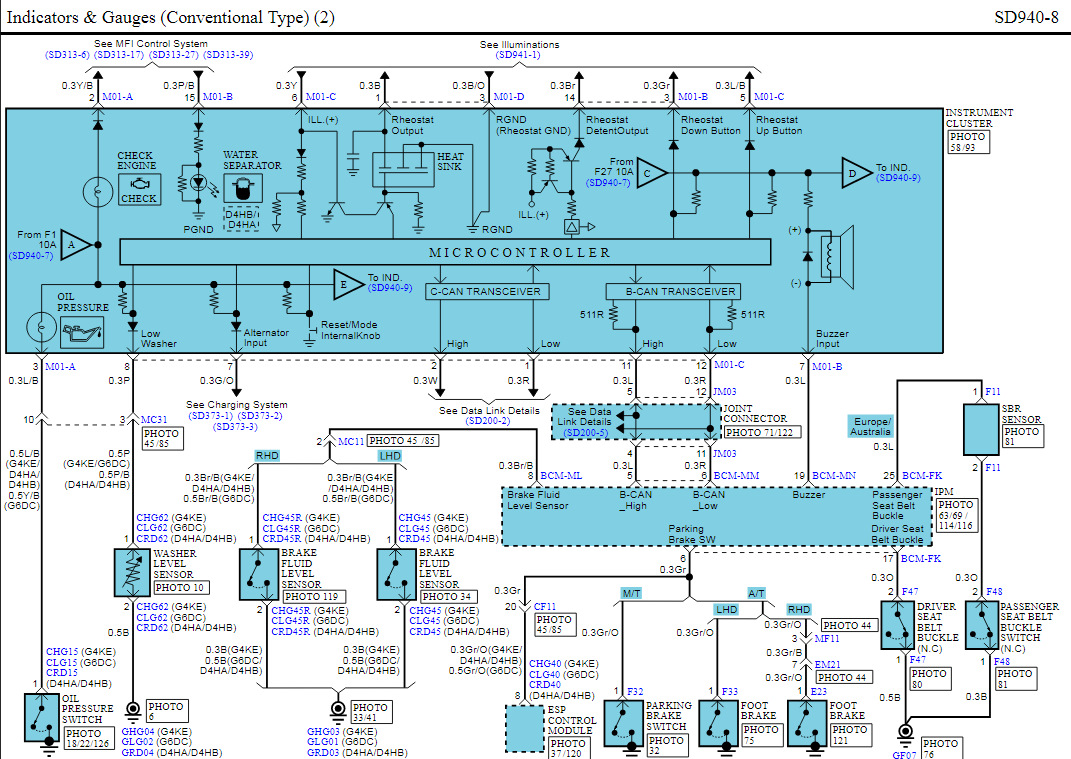Screen dimensions: 1071x759
Task: Click the WASHER LEVEL SENSOR symbol box
Action: pos(133,572)
